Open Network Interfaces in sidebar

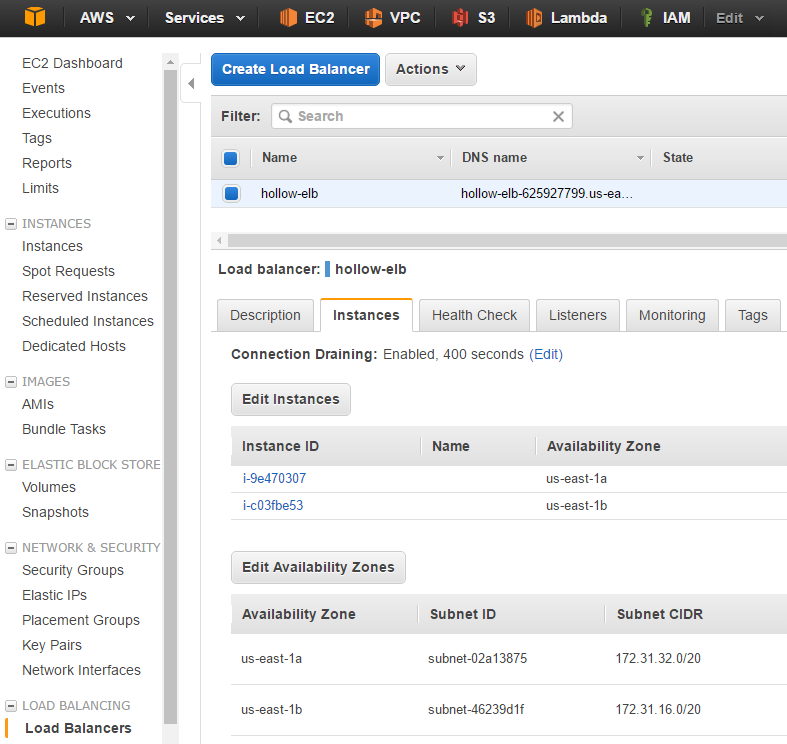(x=81, y=671)
